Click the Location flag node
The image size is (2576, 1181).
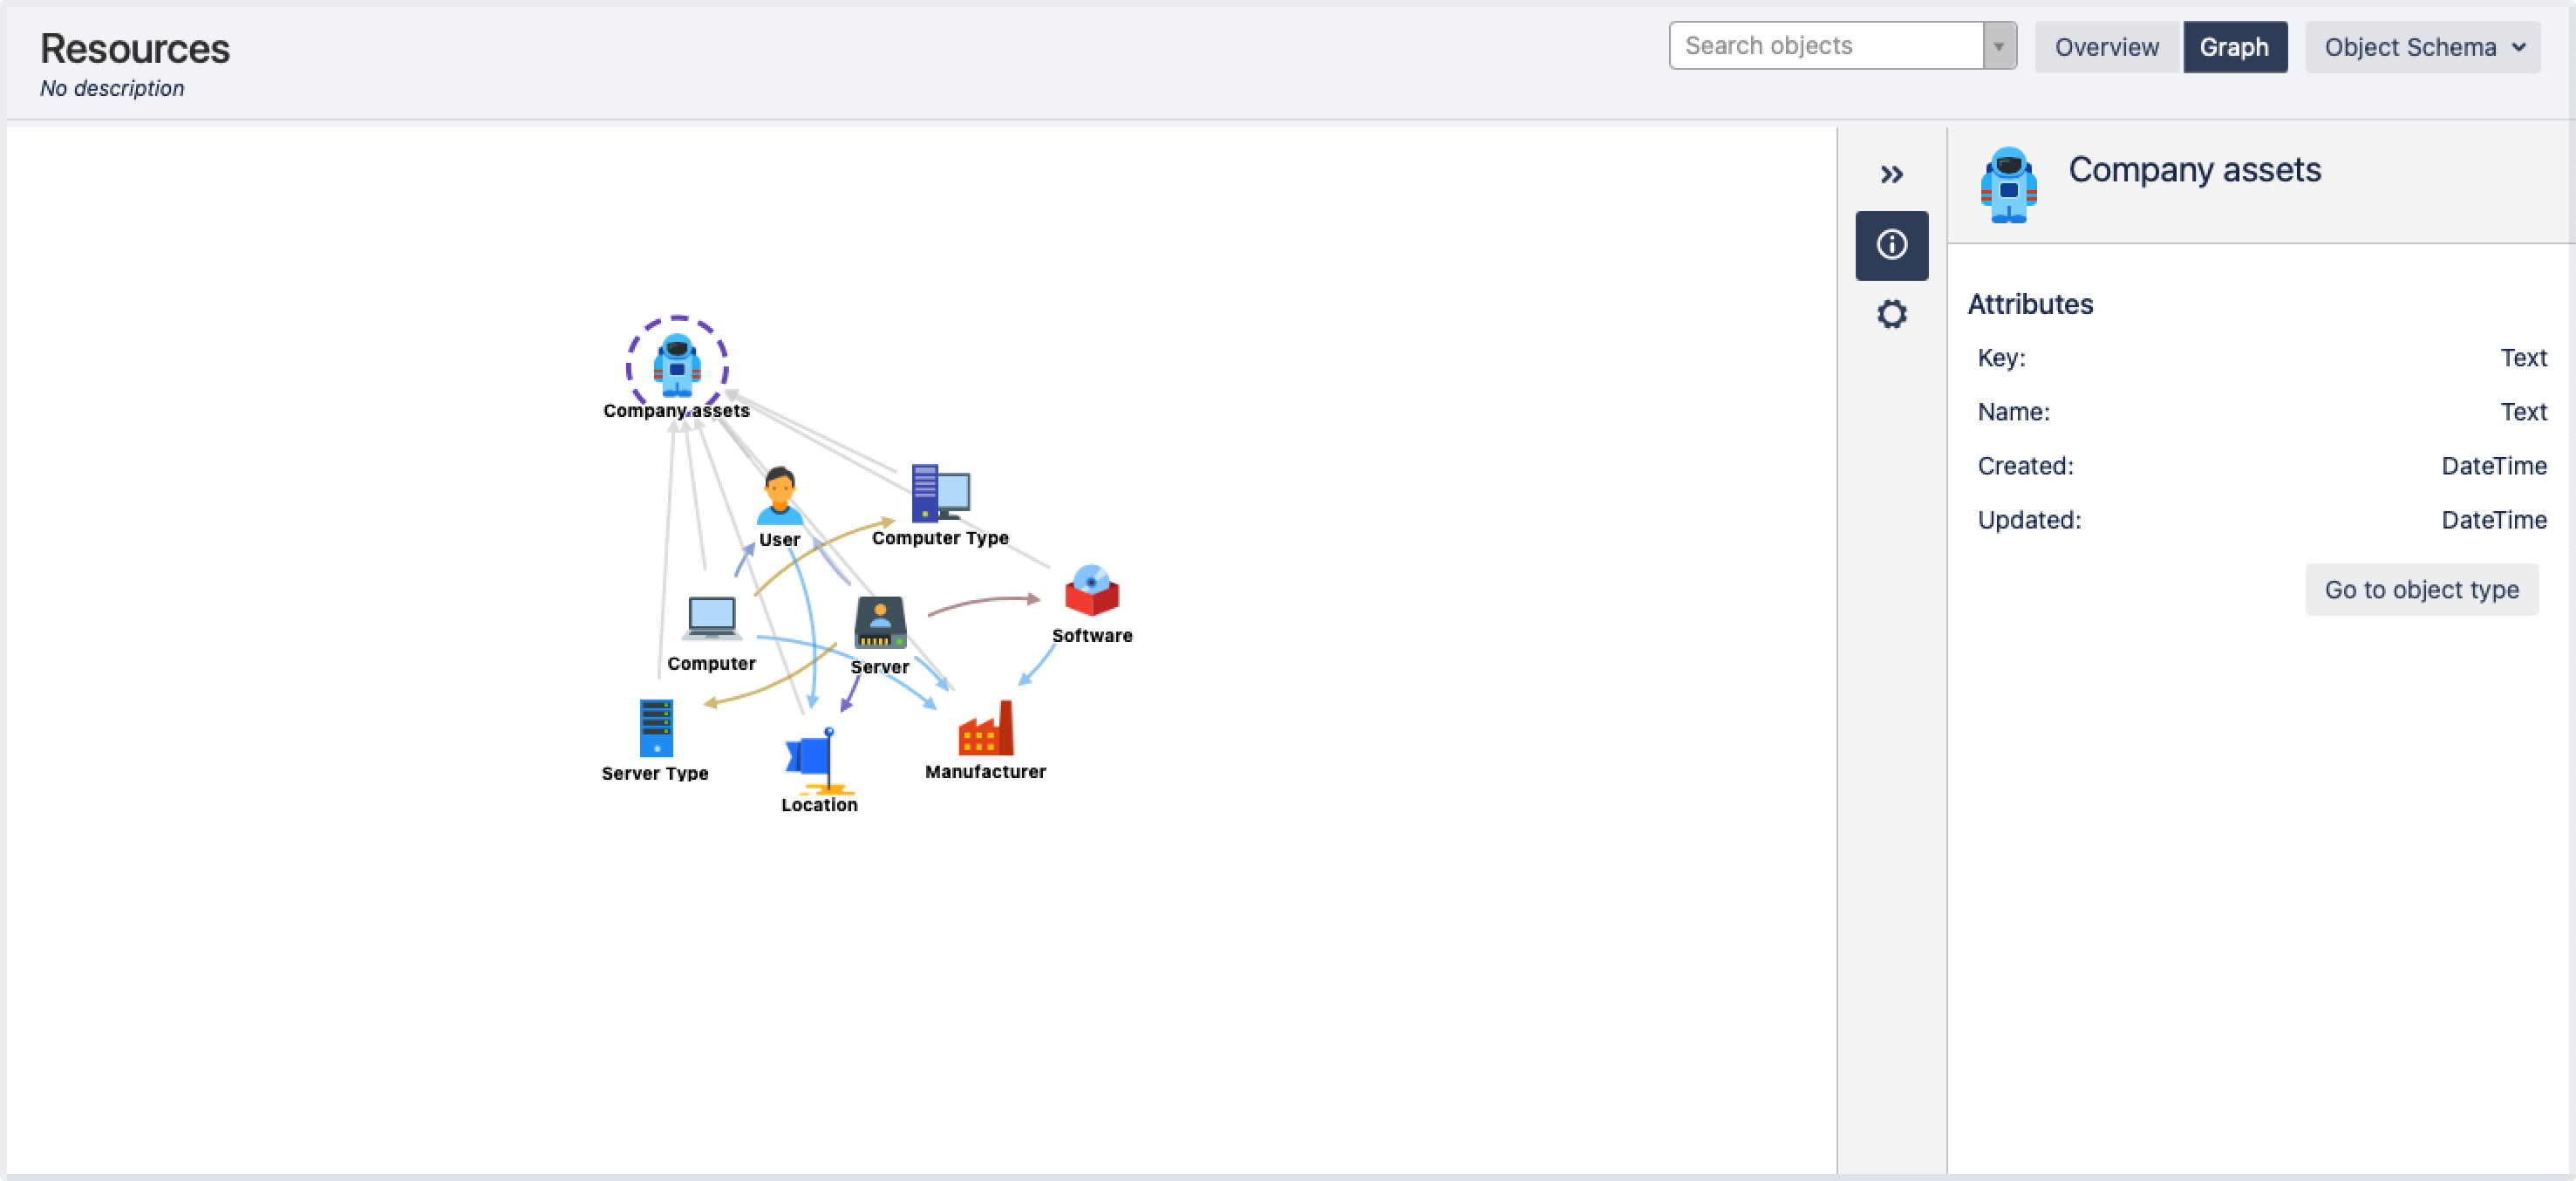click(x=815, y=760)
